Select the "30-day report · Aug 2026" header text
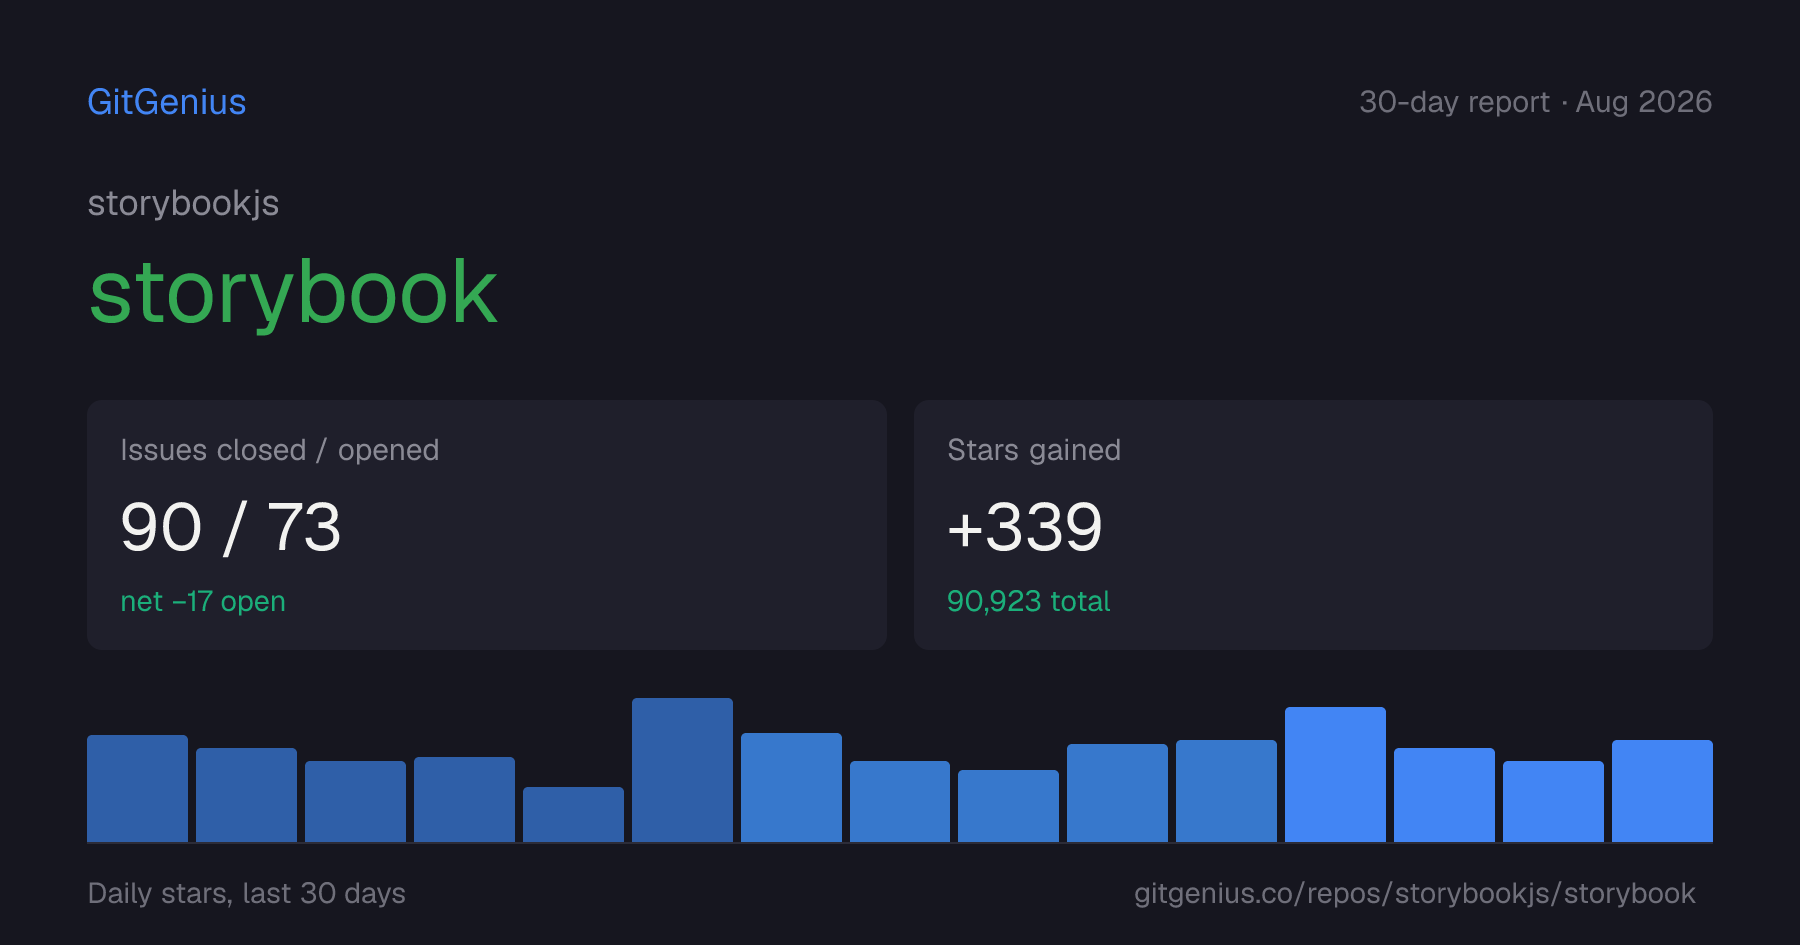The image size is (1800, 945). tap(1535, 102)
